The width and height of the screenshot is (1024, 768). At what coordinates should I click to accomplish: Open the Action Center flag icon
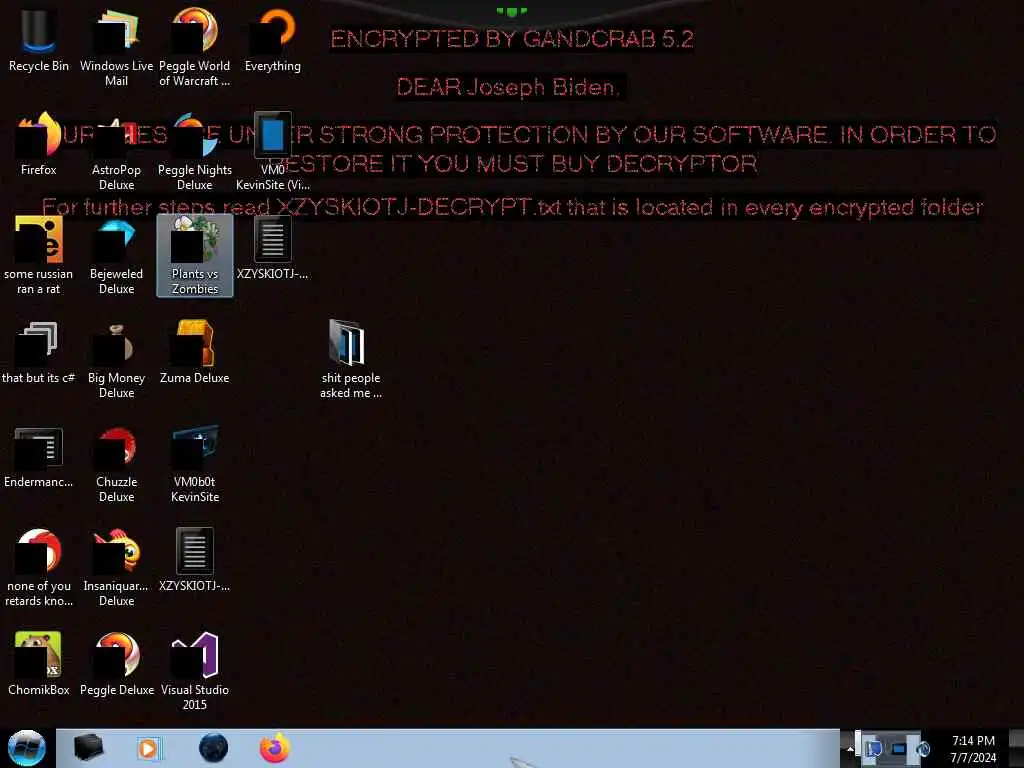tap(874, 749)
